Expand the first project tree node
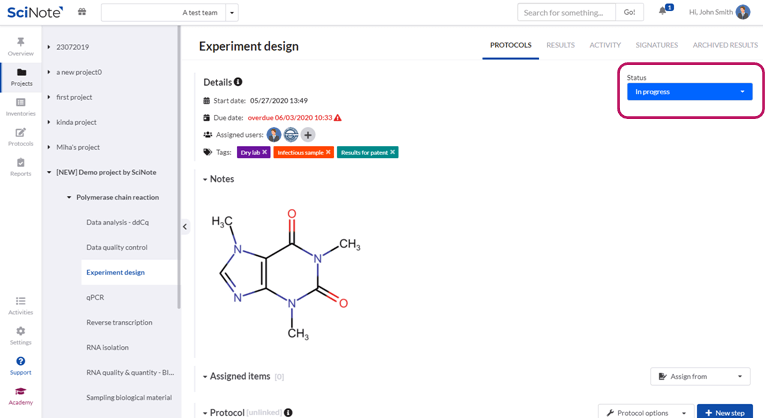Viewport: 765px width, 418px height. (49, 97)
